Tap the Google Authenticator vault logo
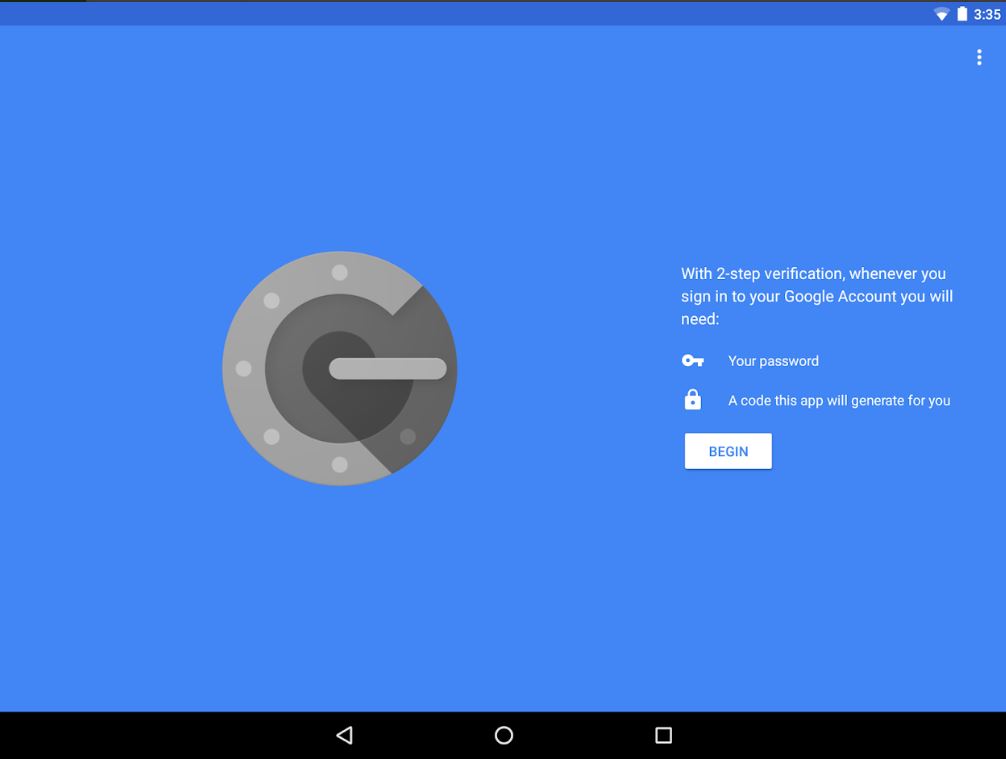 340,368
